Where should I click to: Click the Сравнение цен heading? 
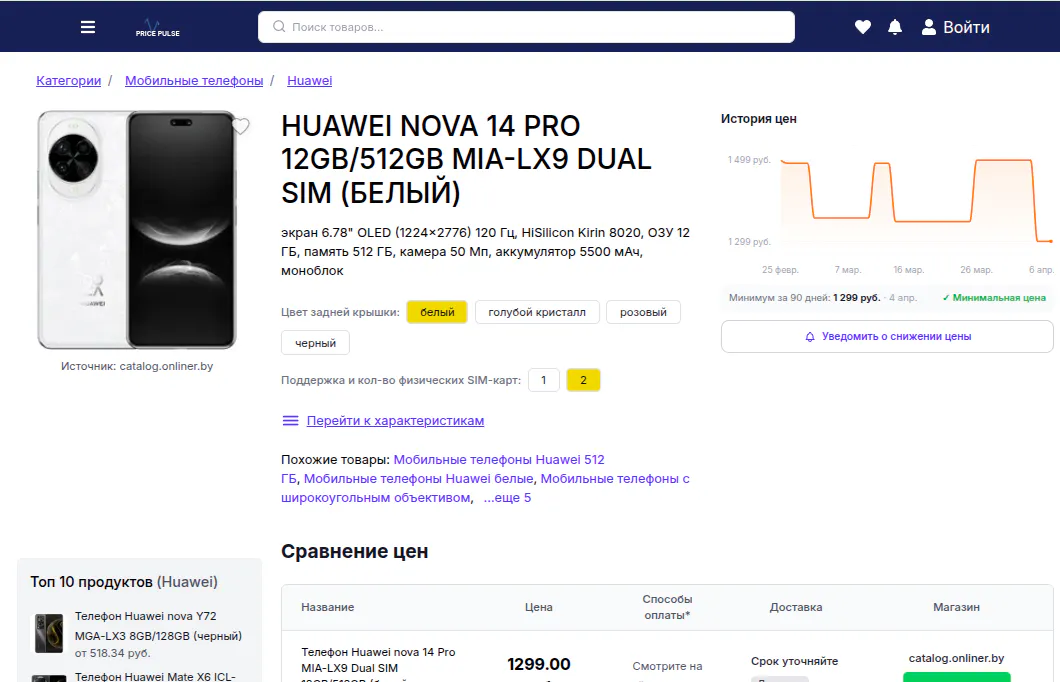pyautogui.click(x=354, y=552)
